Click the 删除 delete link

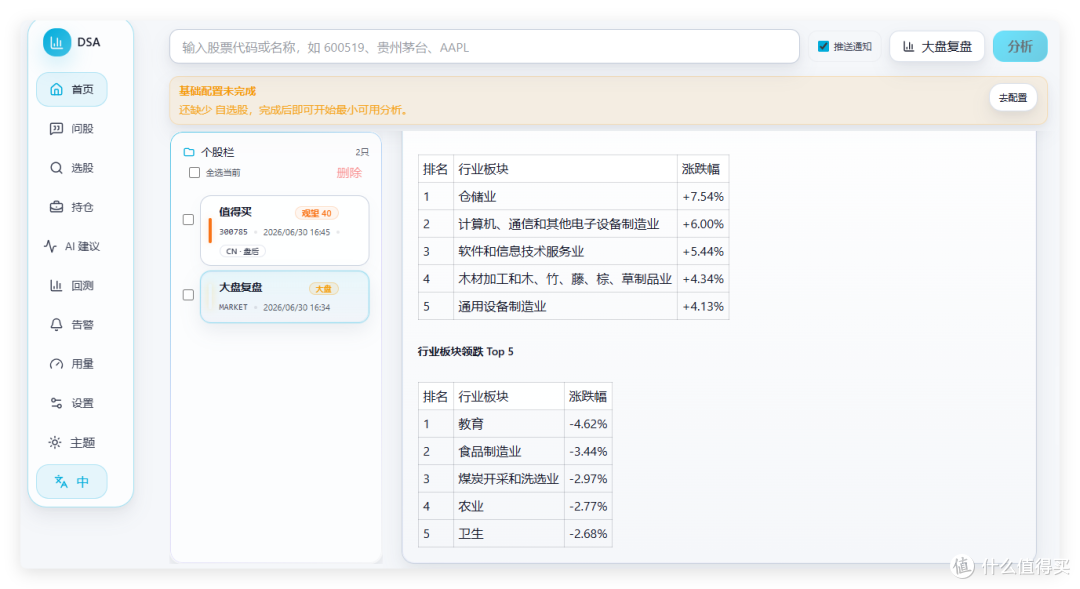pyautogui.click(x=349, y=173)
